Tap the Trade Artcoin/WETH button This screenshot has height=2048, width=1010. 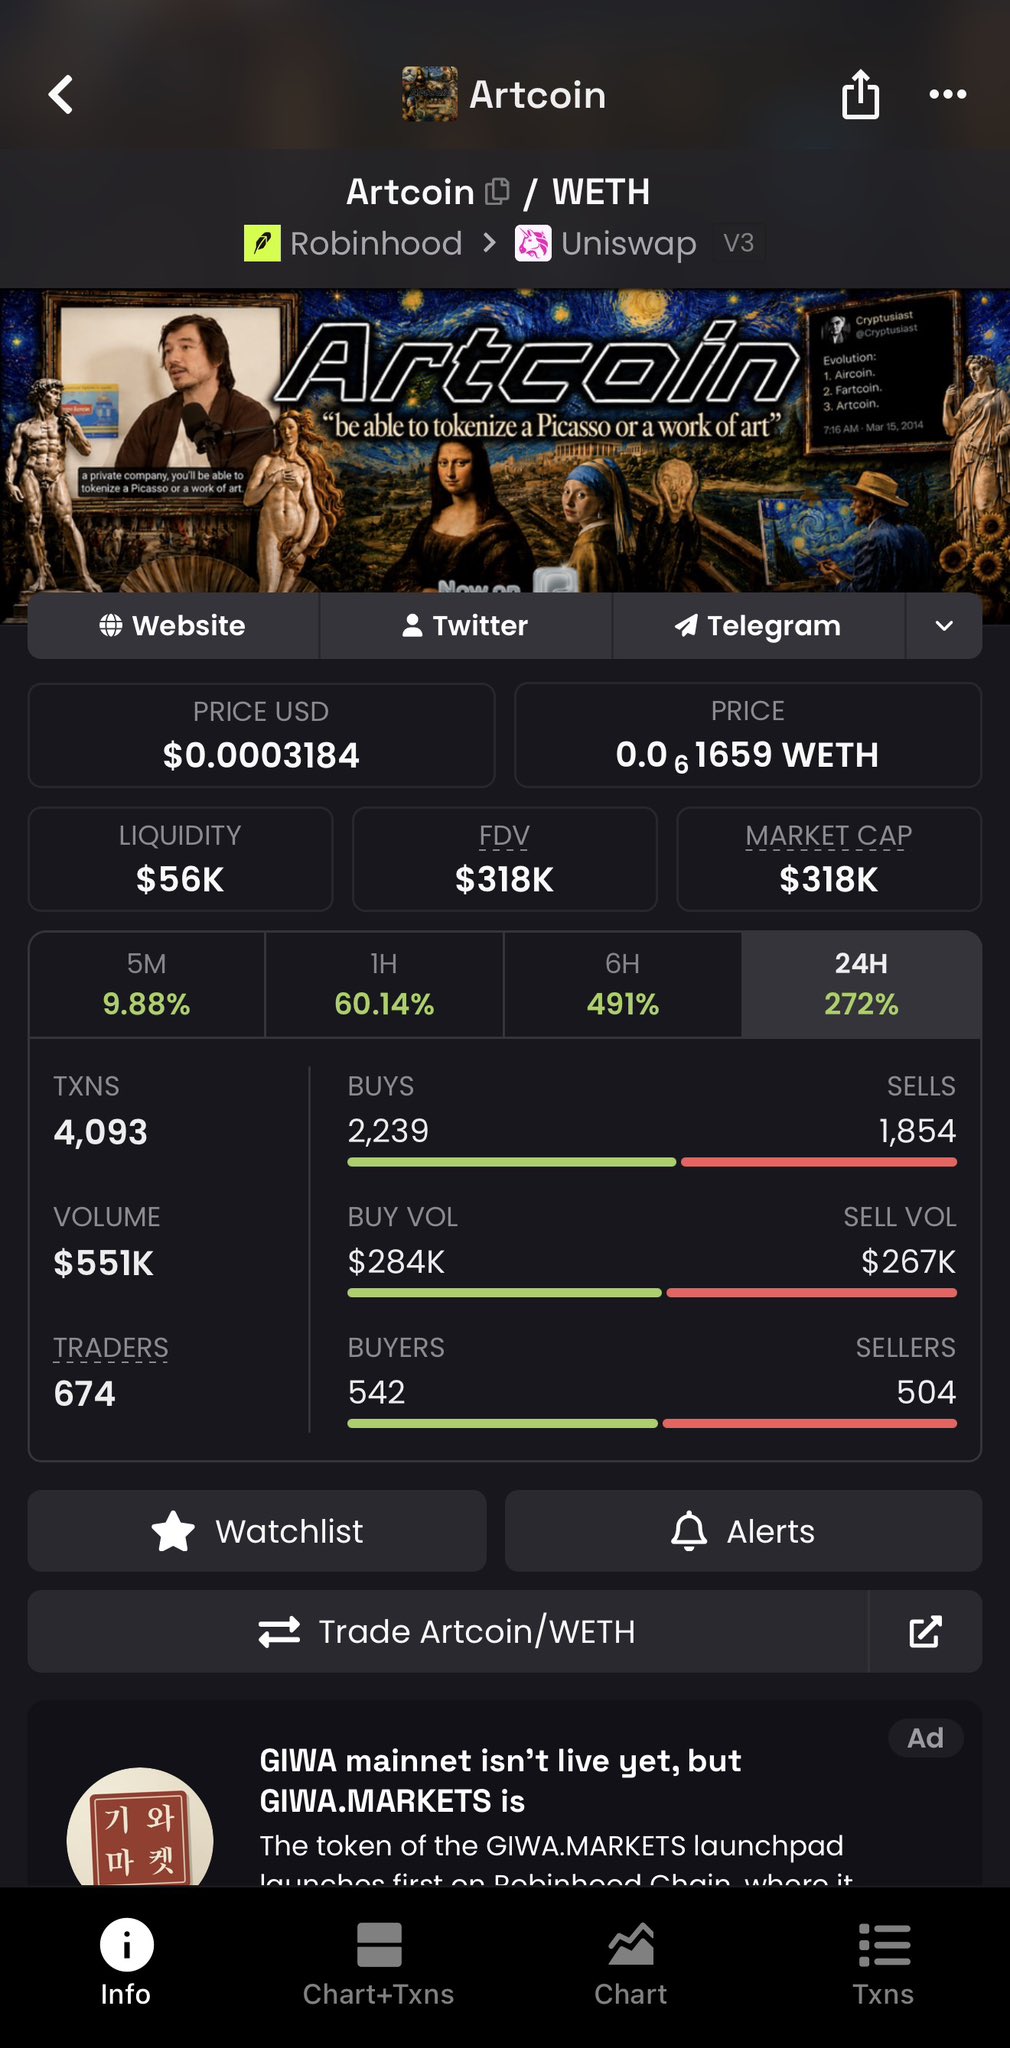(448, 1631)
